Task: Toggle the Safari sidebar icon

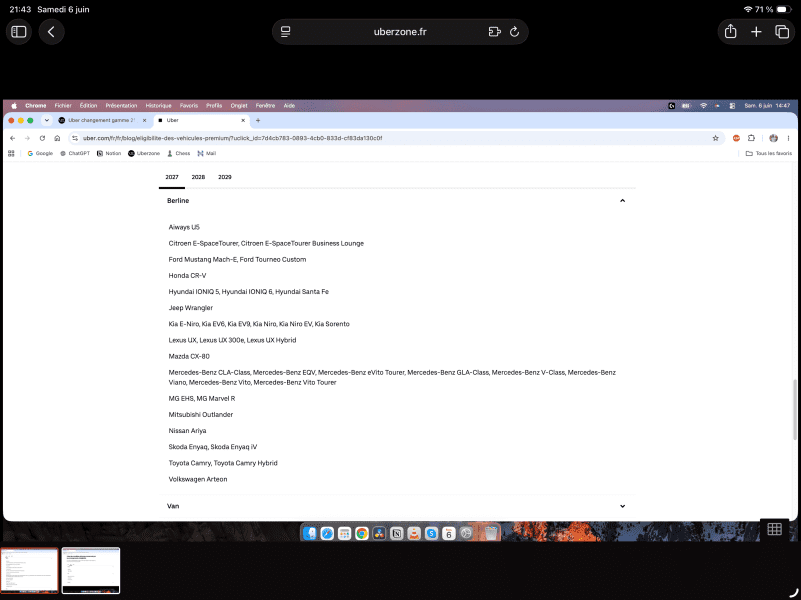Action: click(x=19, y=32)
